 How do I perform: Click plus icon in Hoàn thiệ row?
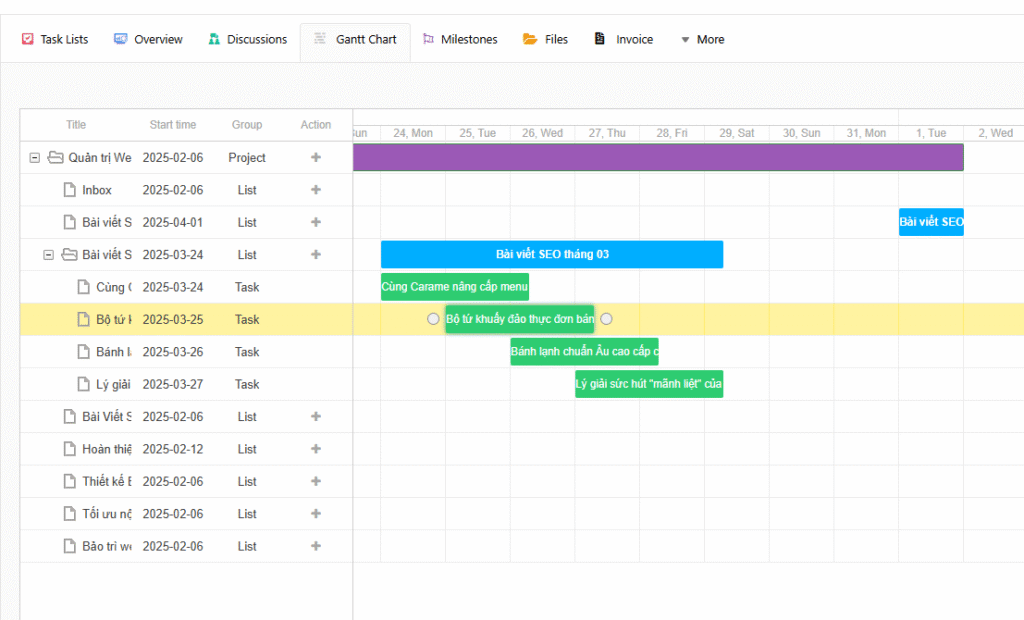click(x=316, y=449)
